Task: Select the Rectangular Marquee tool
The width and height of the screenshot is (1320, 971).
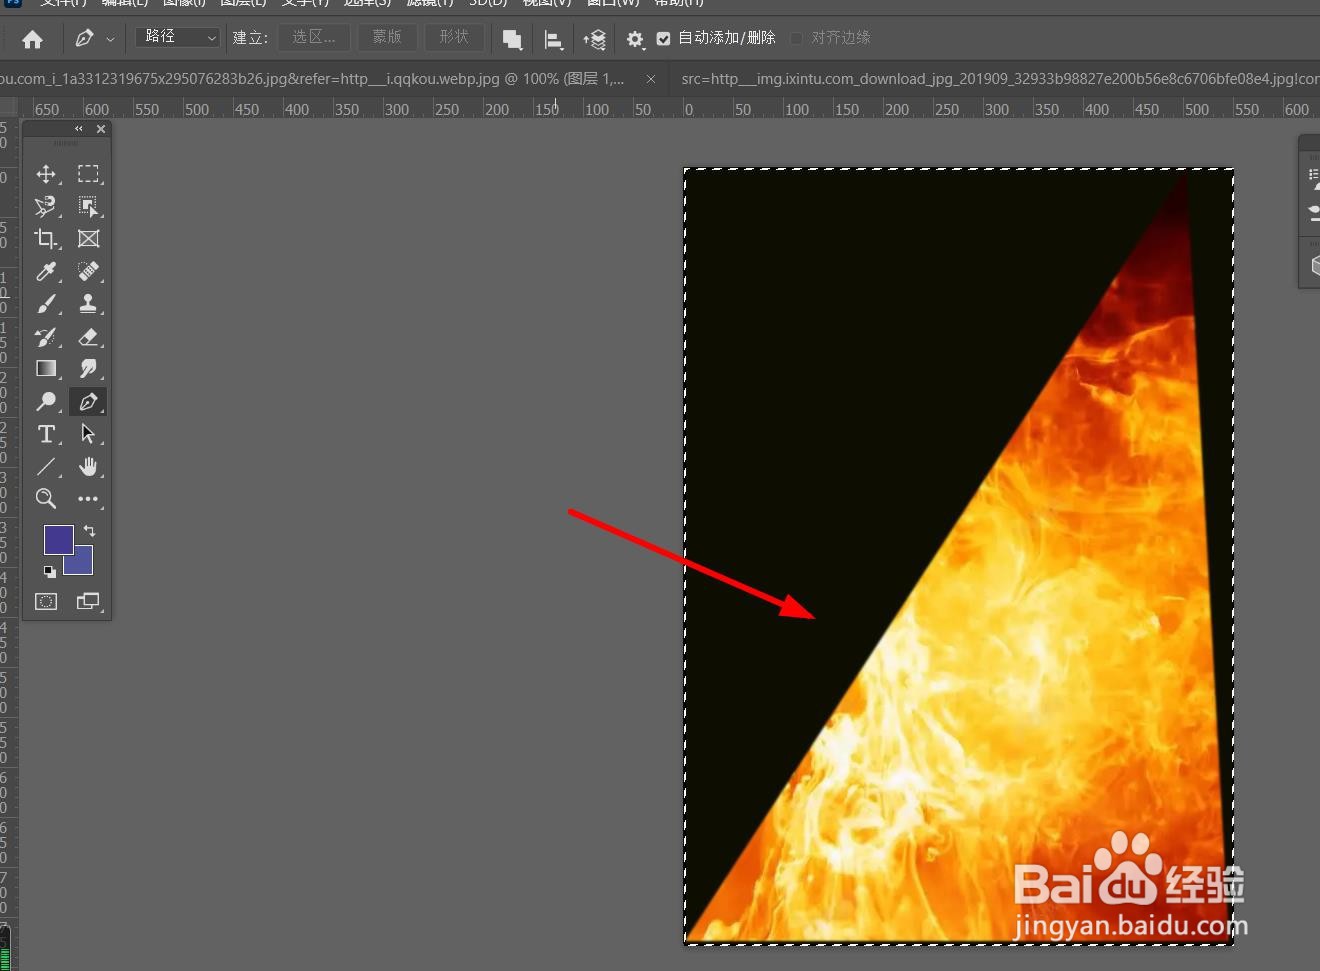Action: tap(88, 174)
